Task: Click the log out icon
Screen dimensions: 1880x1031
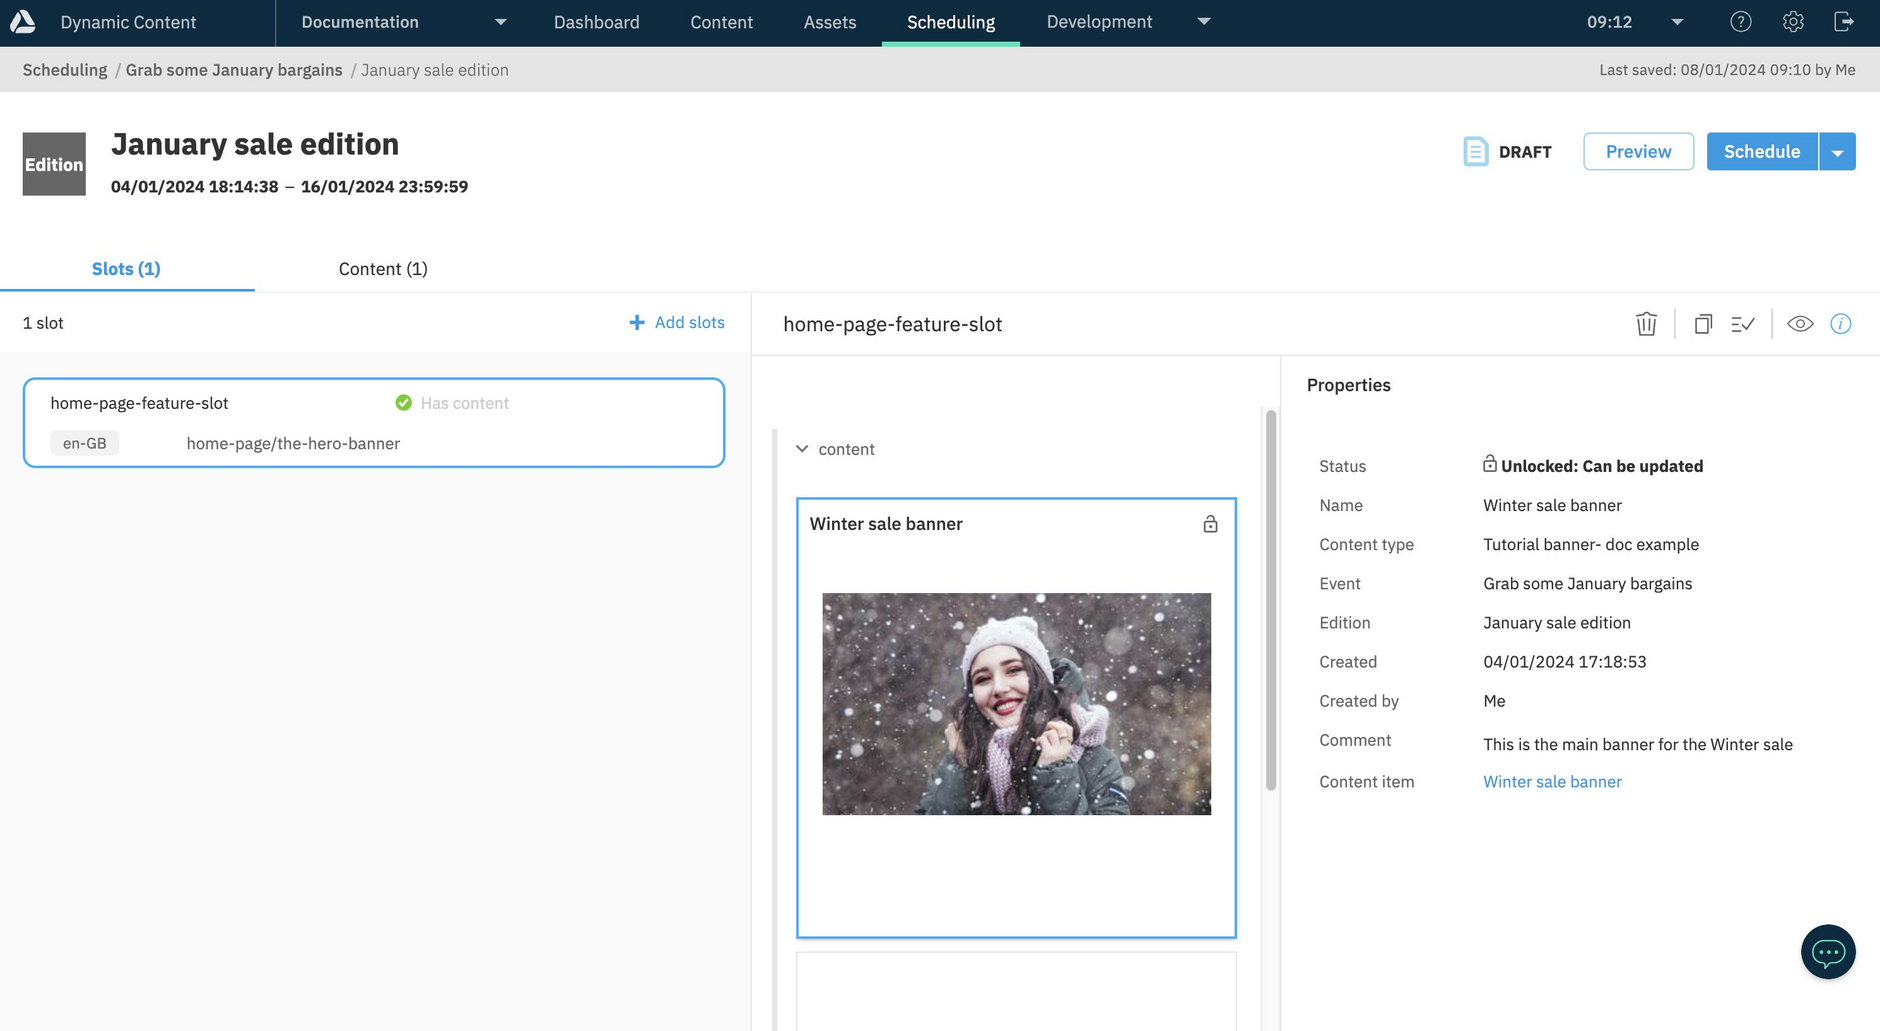Action: point(1844,21)
